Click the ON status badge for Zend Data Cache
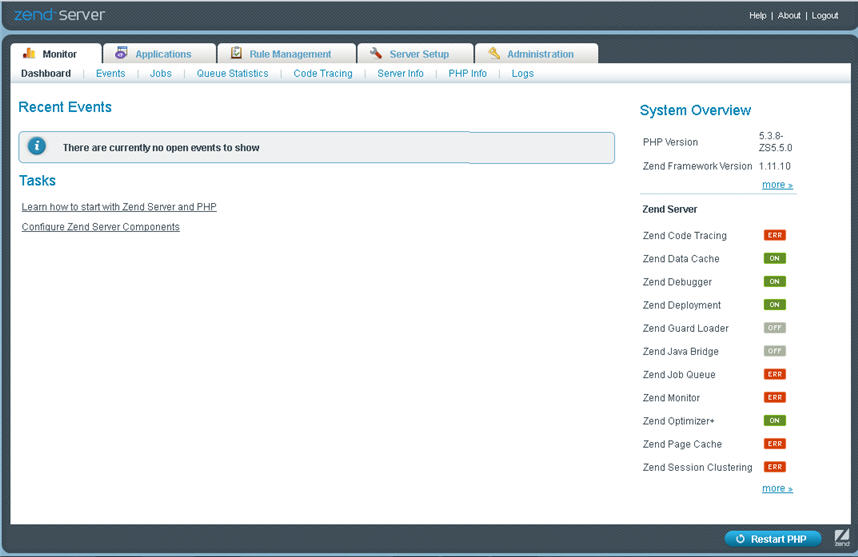This screenshot has height=557, width=858. tap(774, 259)
